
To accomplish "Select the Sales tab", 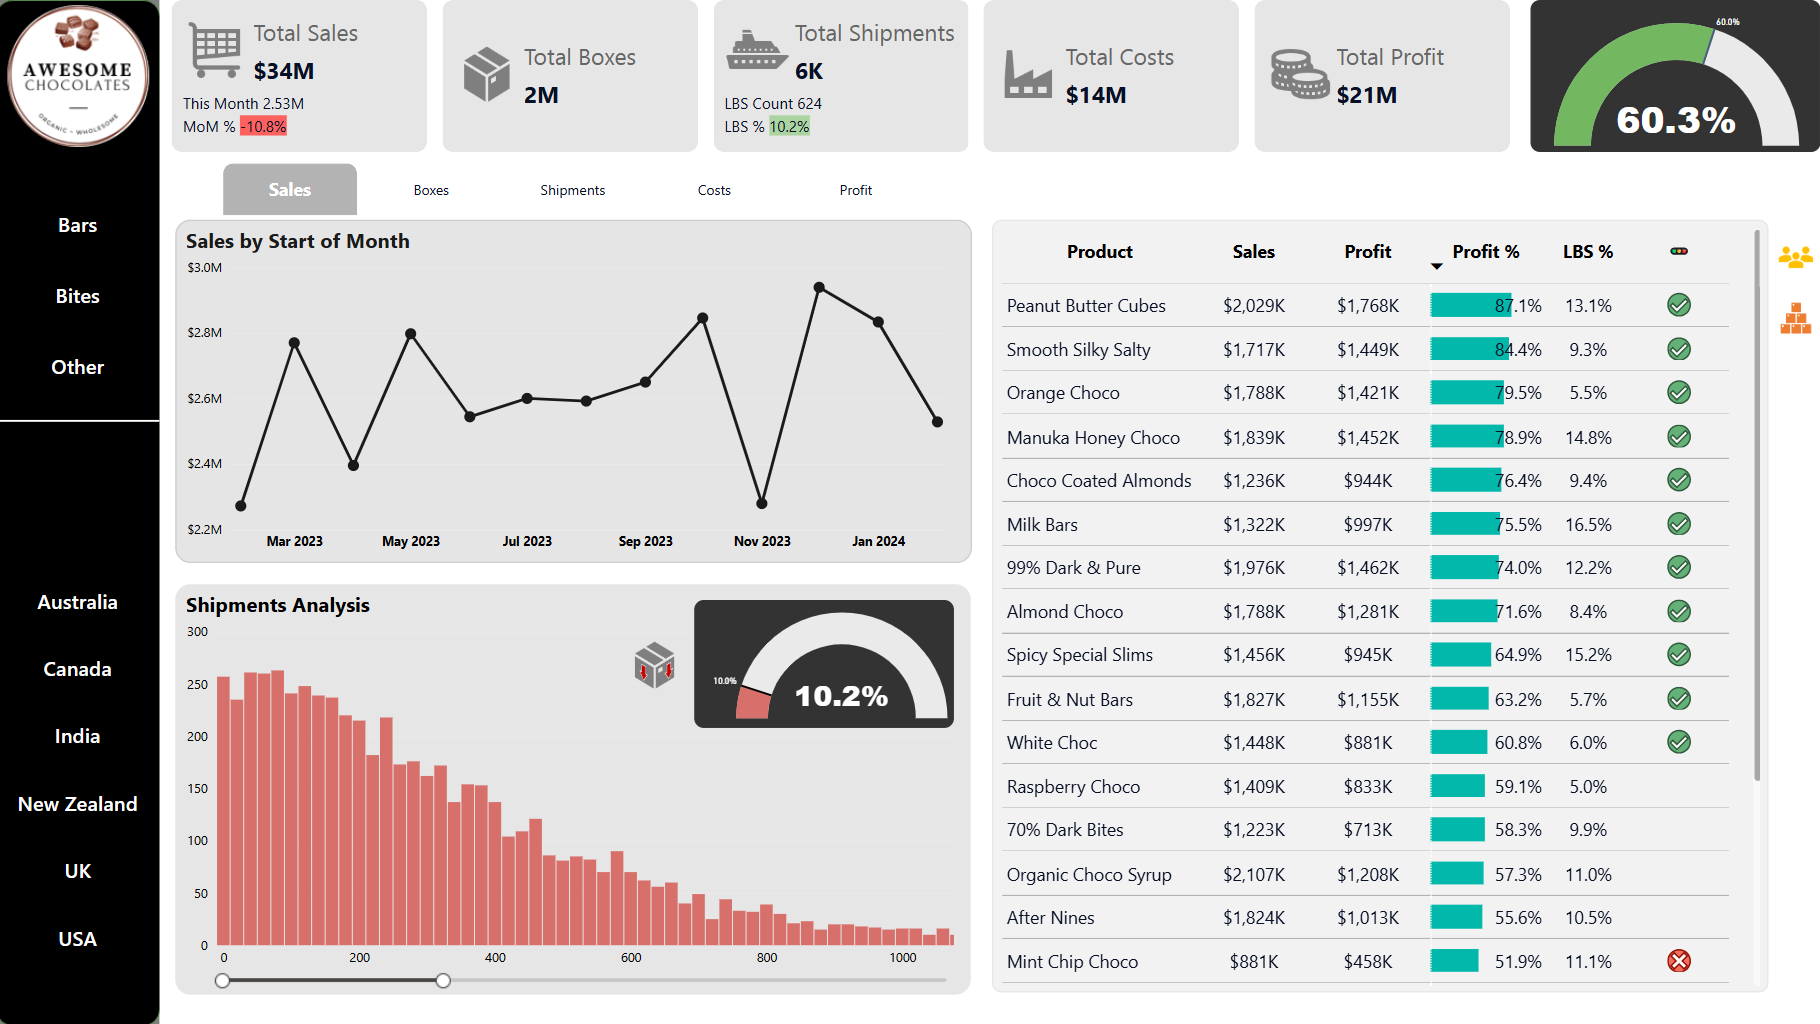I will pyautogui.click(x=290, y=189).
